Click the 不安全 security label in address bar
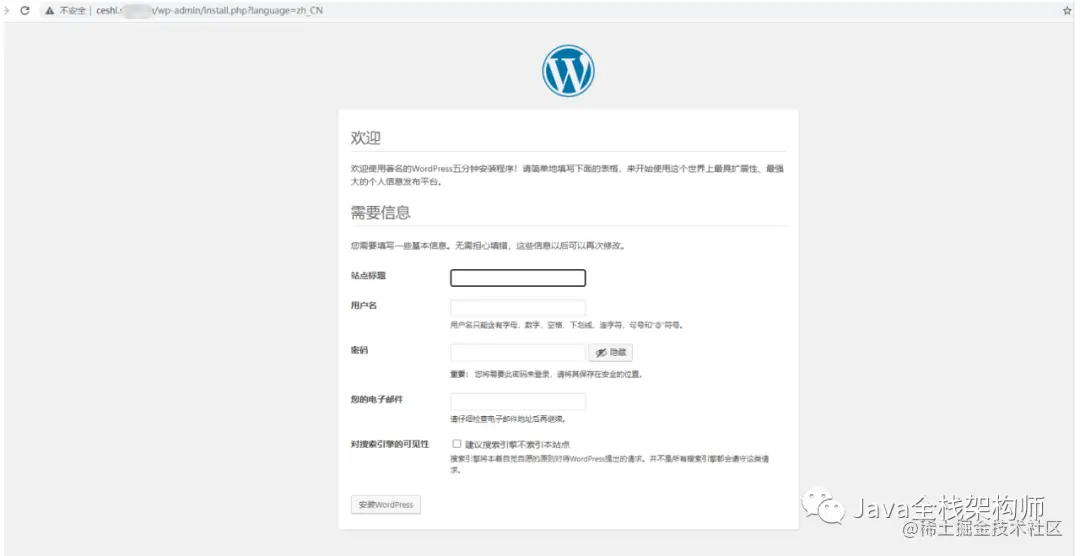The width and height of the screenshot is (1080, 556). tap(72, 10)
